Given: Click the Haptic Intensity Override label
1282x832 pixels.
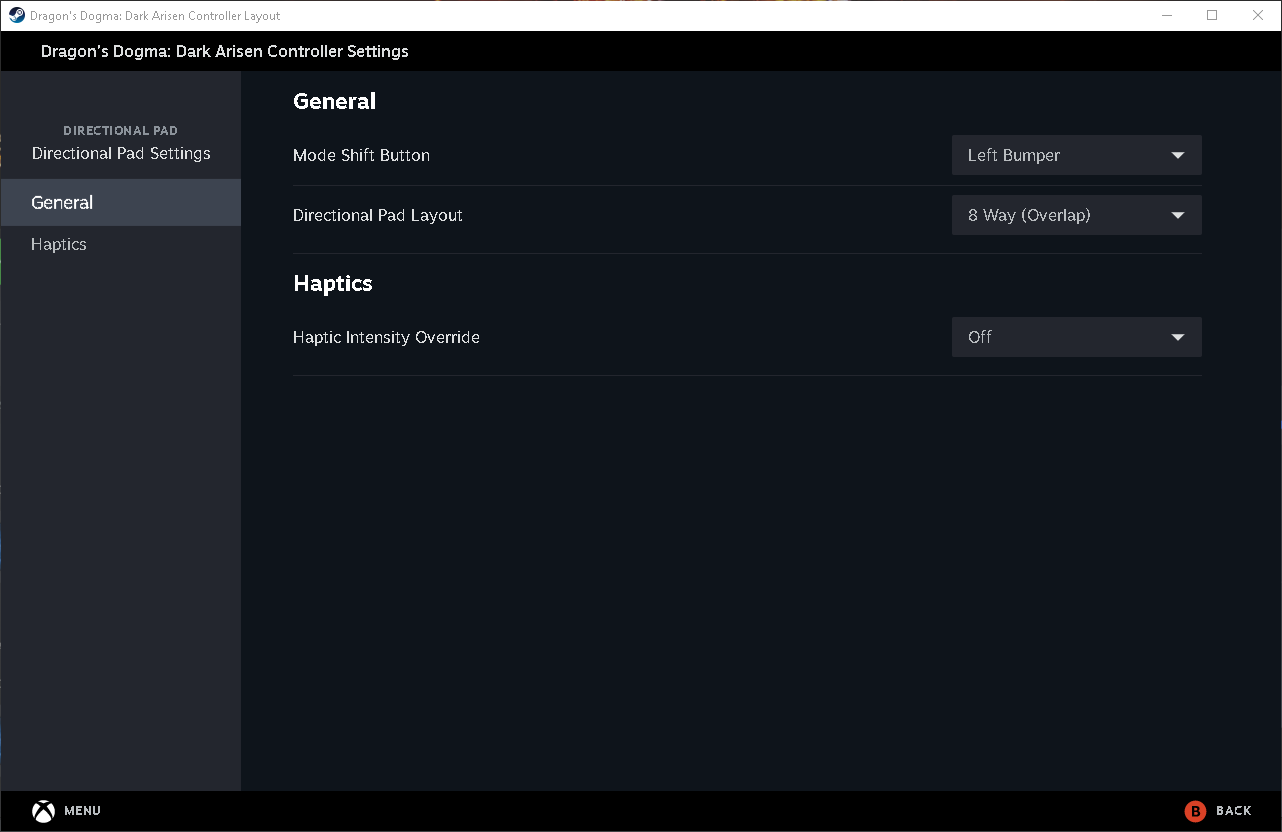Looking at the screenshot, I should click(x=386, y=337).
